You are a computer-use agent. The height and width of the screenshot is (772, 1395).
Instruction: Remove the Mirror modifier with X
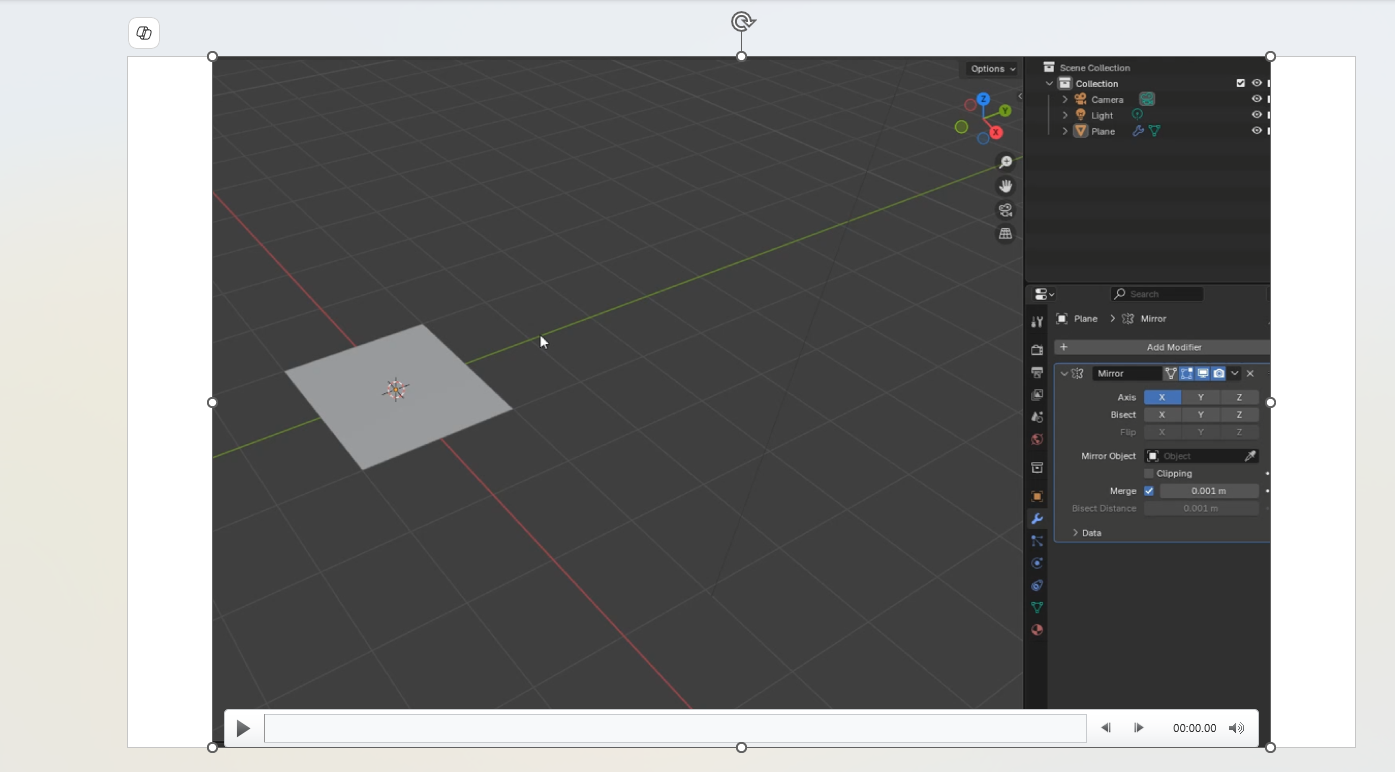tap(1250, 373)
